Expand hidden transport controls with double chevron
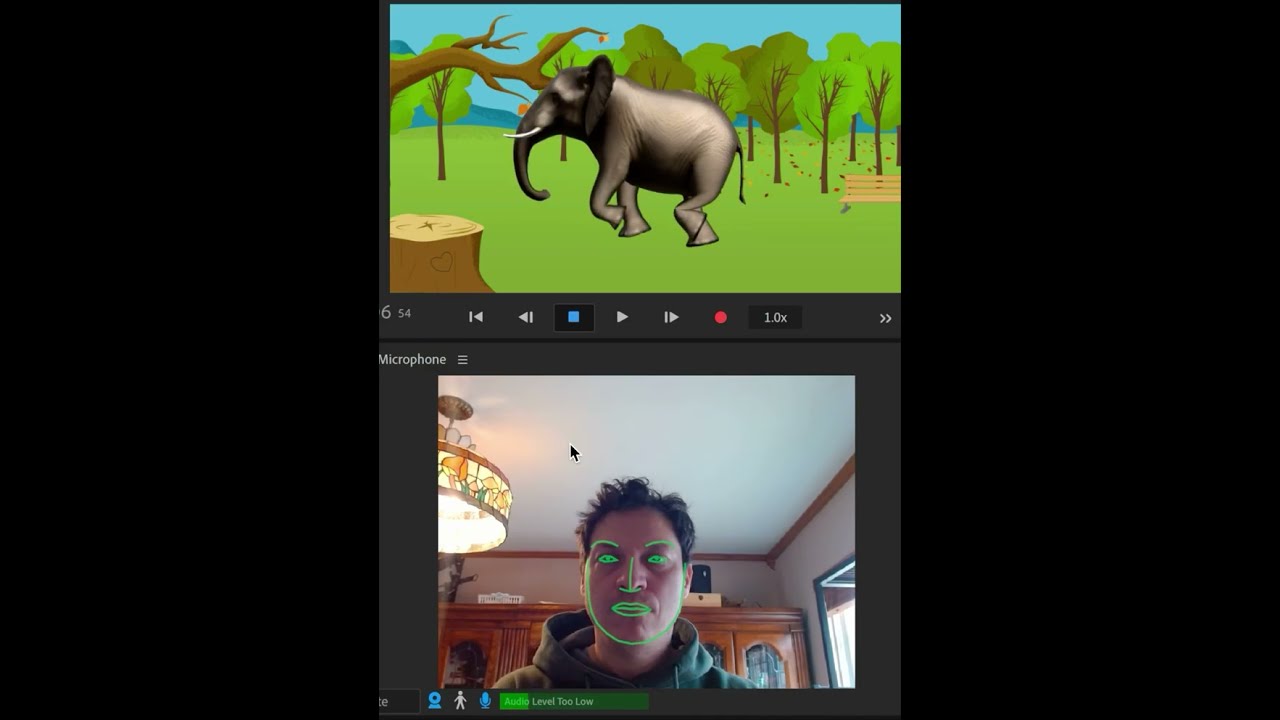The width and height of the screenshot is (1280, 720). click(x=885, y=318)
